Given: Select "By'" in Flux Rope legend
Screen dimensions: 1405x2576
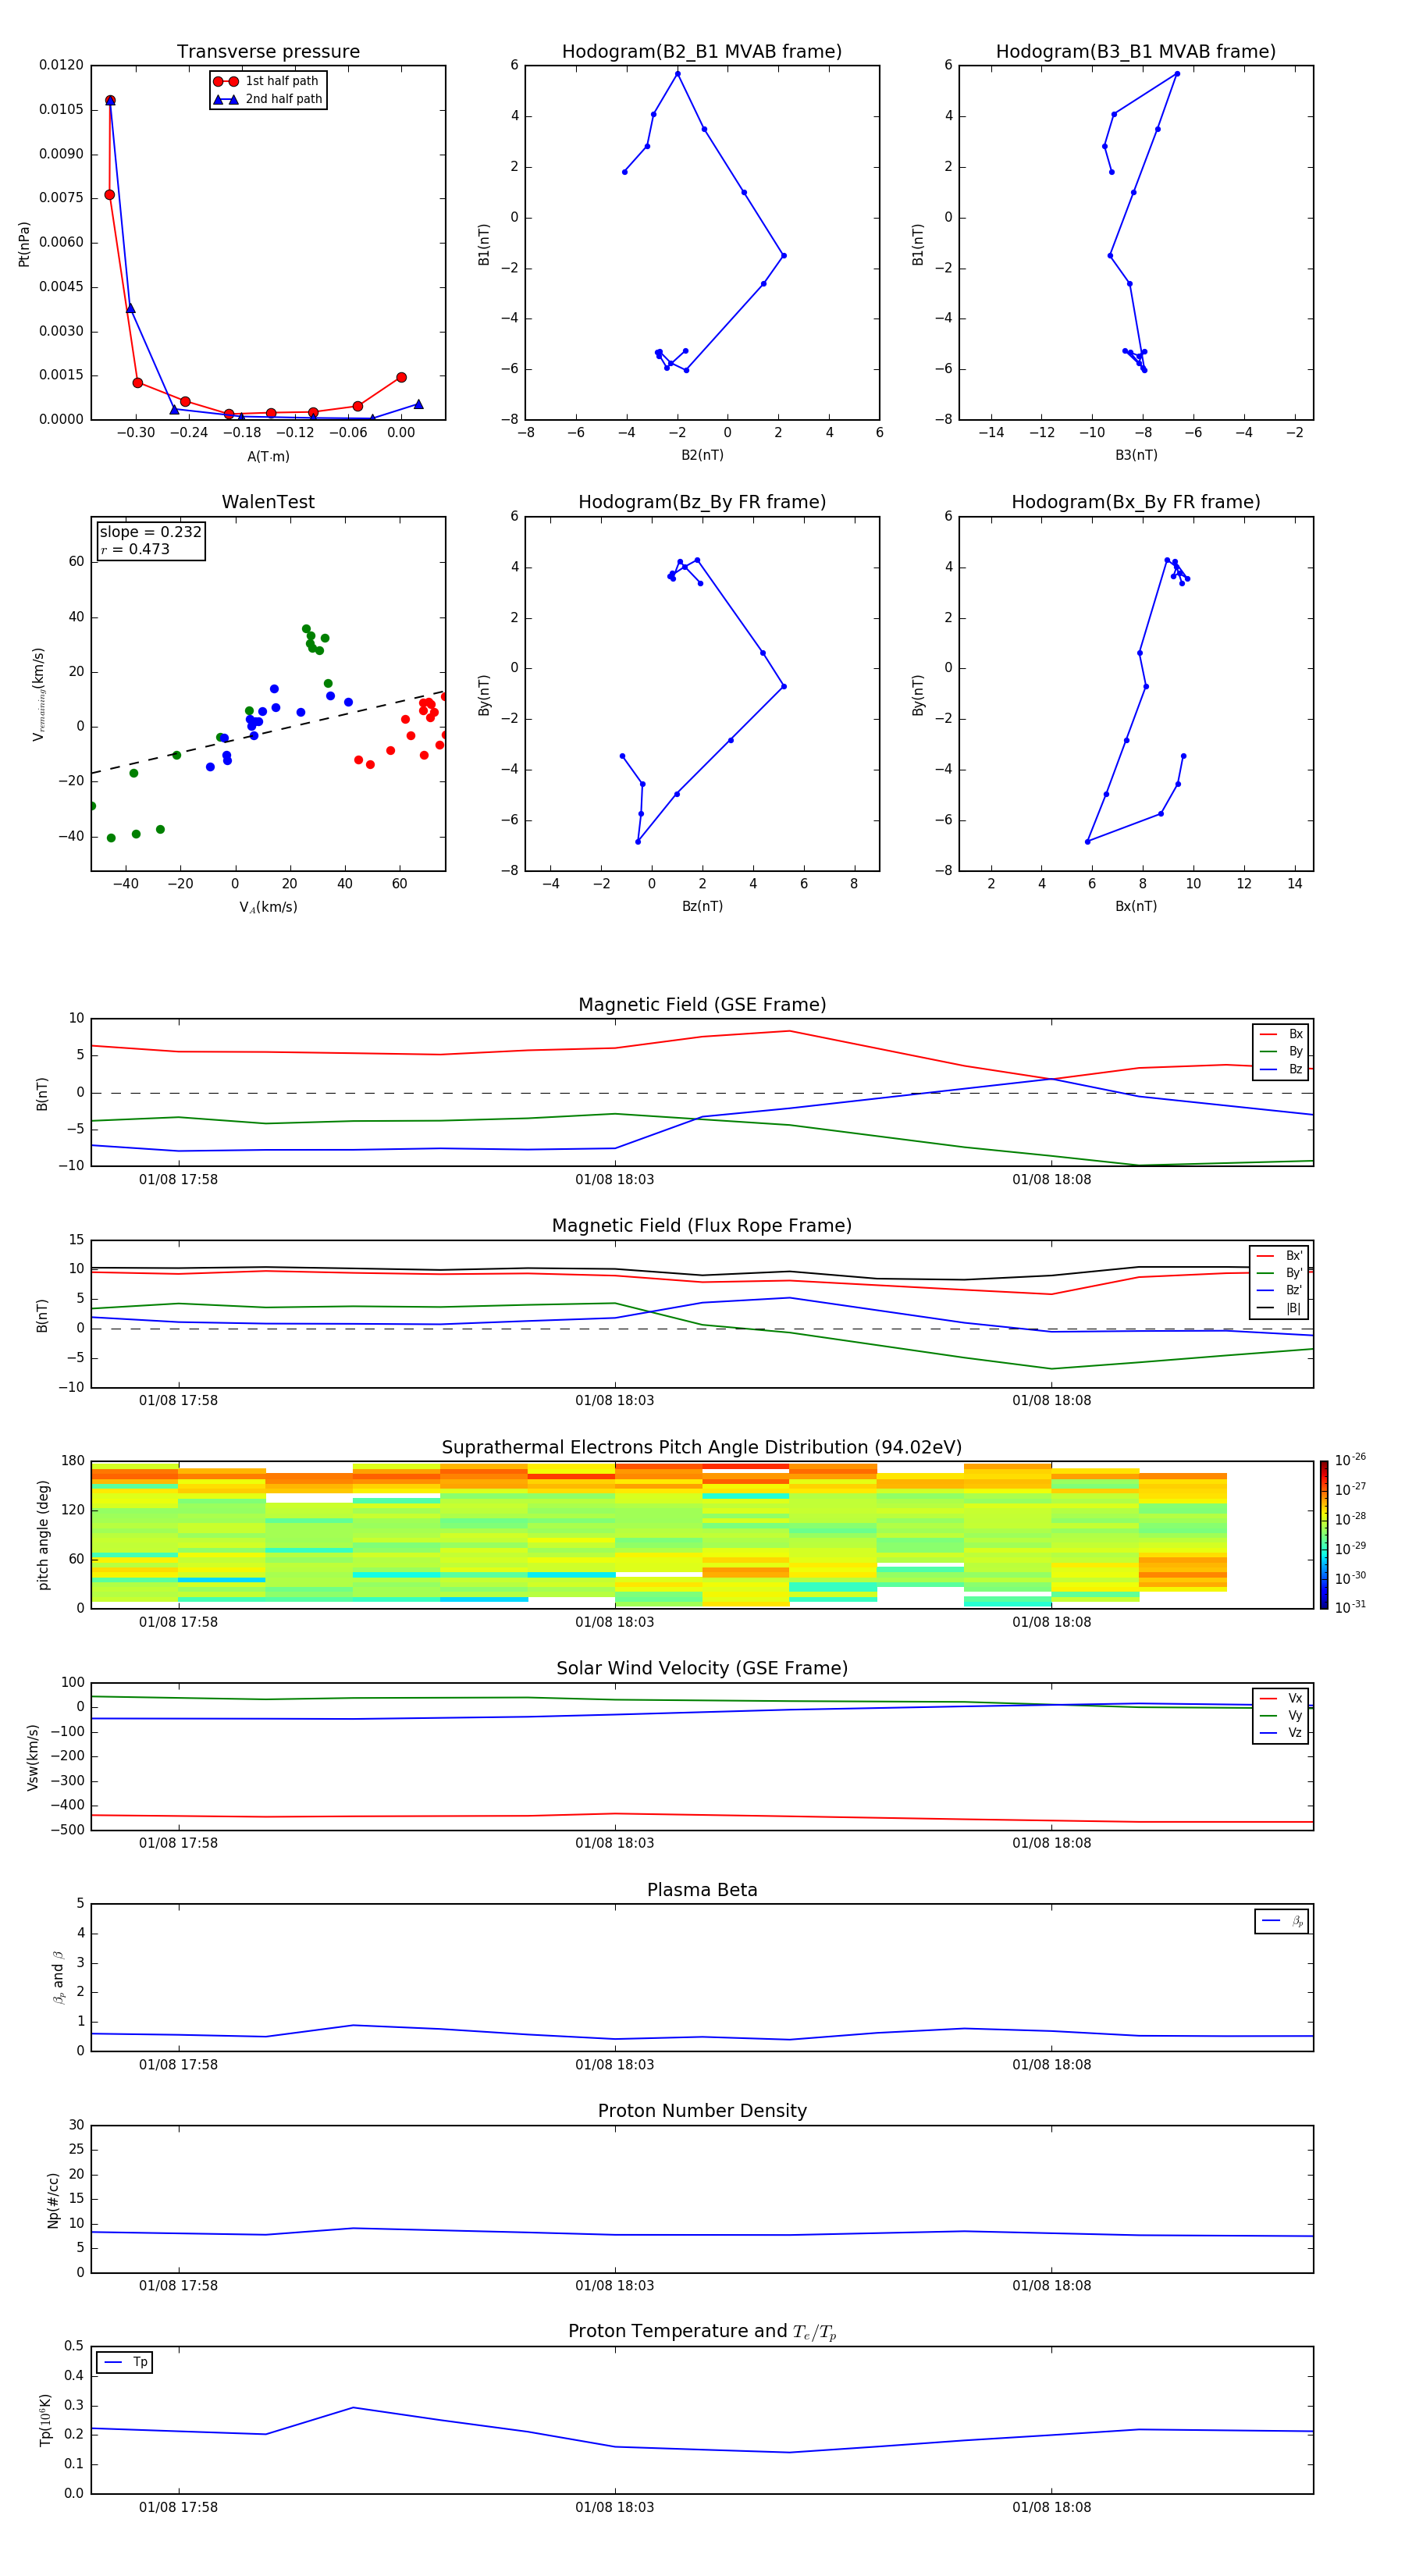Looking at the screenshot, I should coord(1280,1273).
